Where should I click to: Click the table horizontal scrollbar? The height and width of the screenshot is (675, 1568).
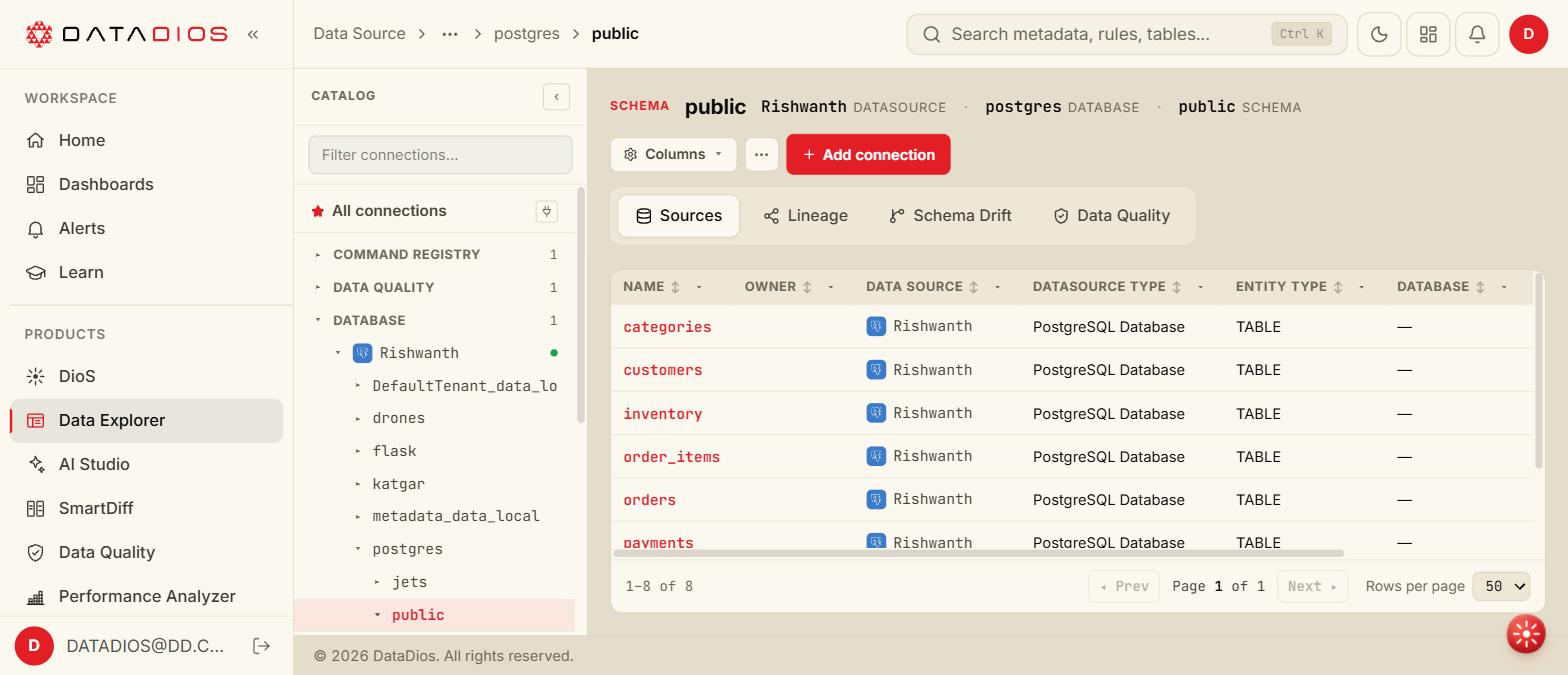tap(979, 553)
